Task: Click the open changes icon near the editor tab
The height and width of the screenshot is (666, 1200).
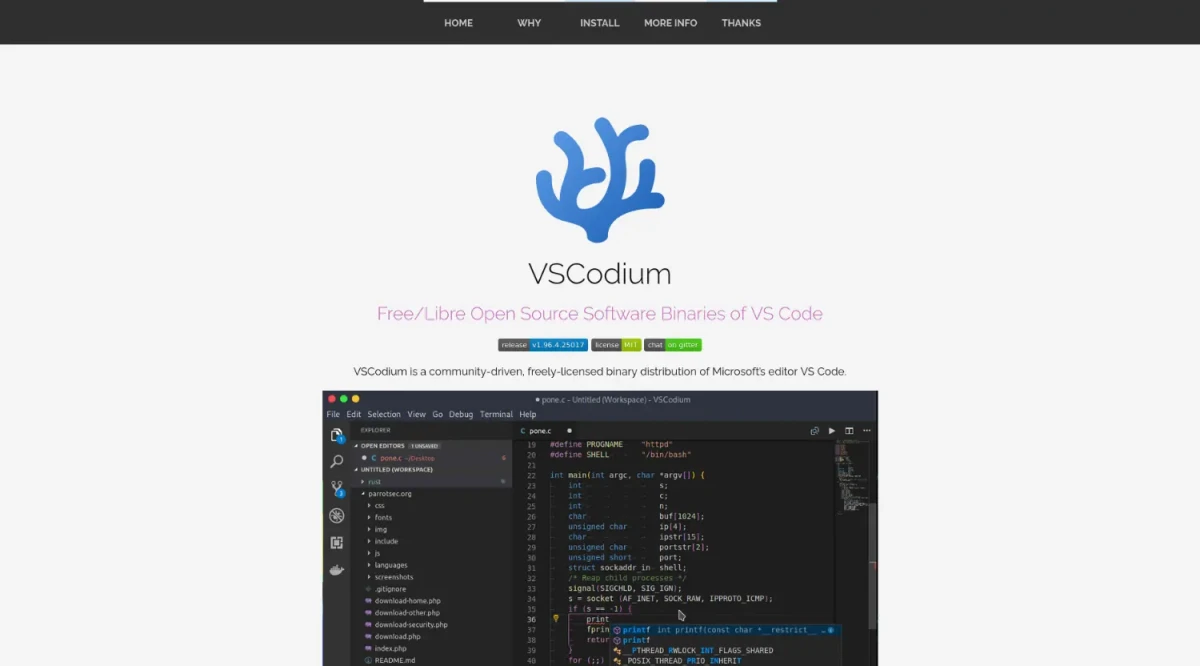Action: (x=814, y=430)
